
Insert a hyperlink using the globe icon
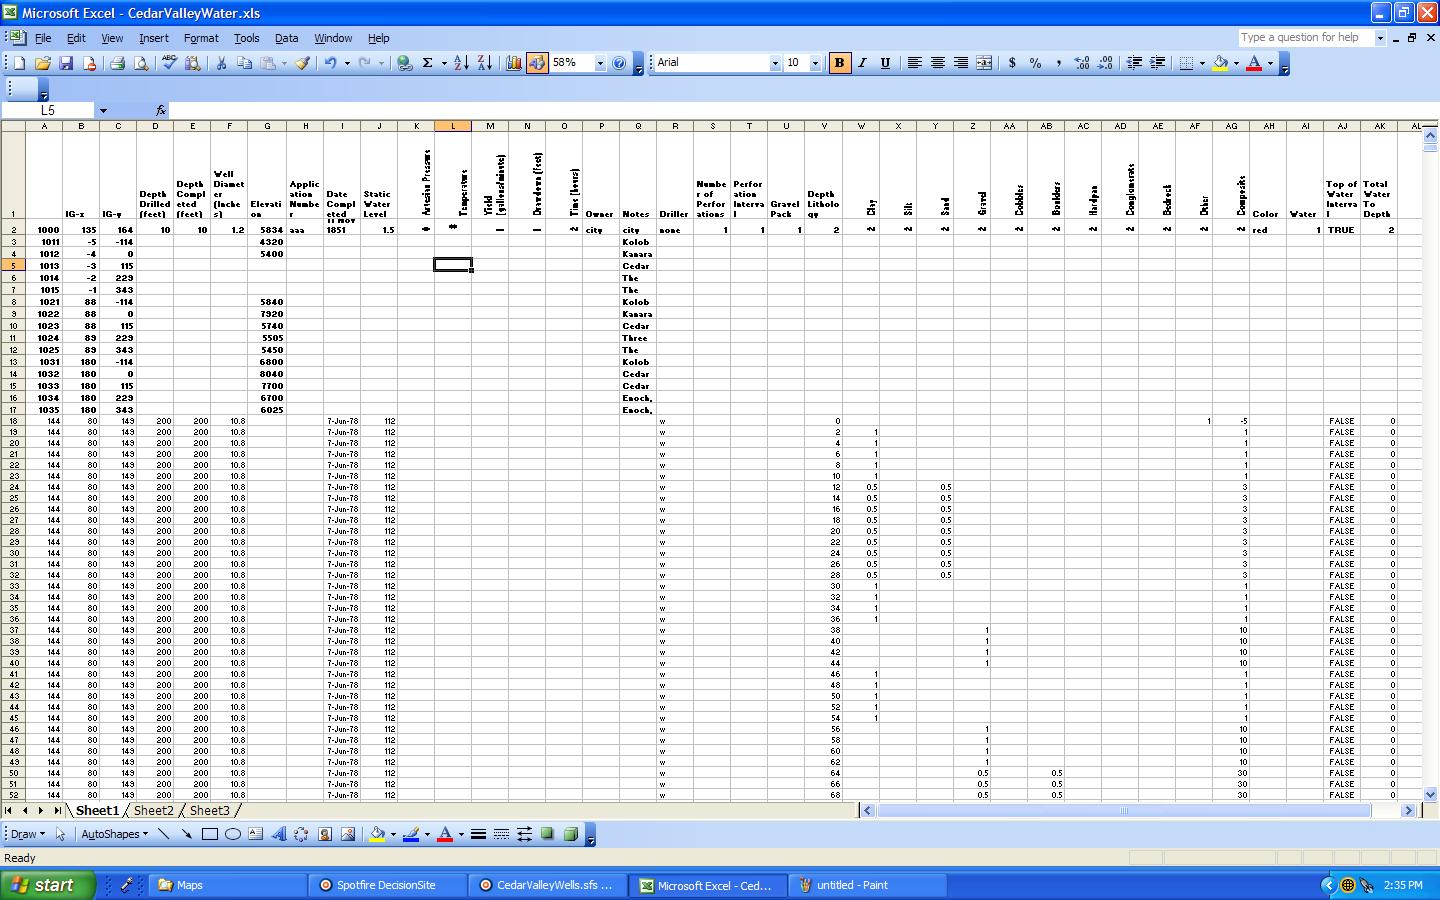coord(404,63)
